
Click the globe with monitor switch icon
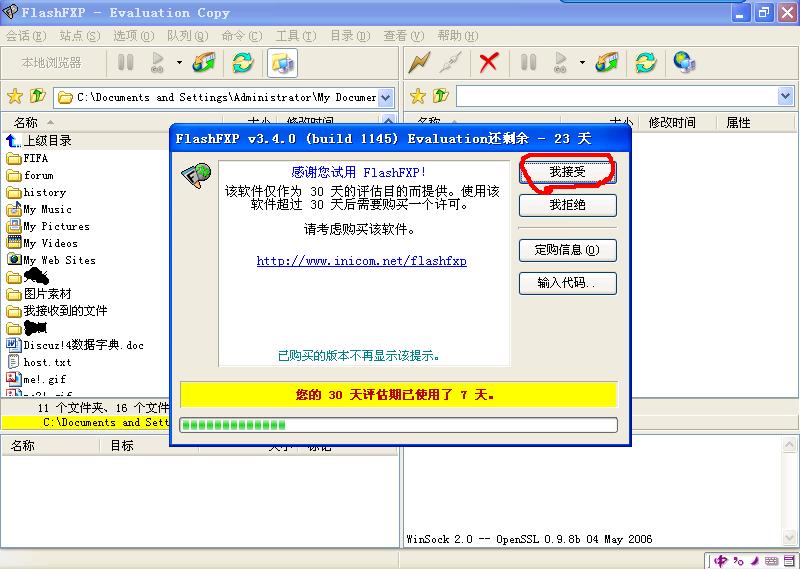click(684, 62)
